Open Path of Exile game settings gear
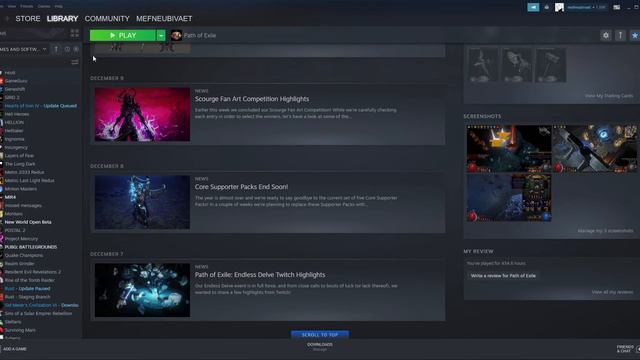 tap(606, 36)
